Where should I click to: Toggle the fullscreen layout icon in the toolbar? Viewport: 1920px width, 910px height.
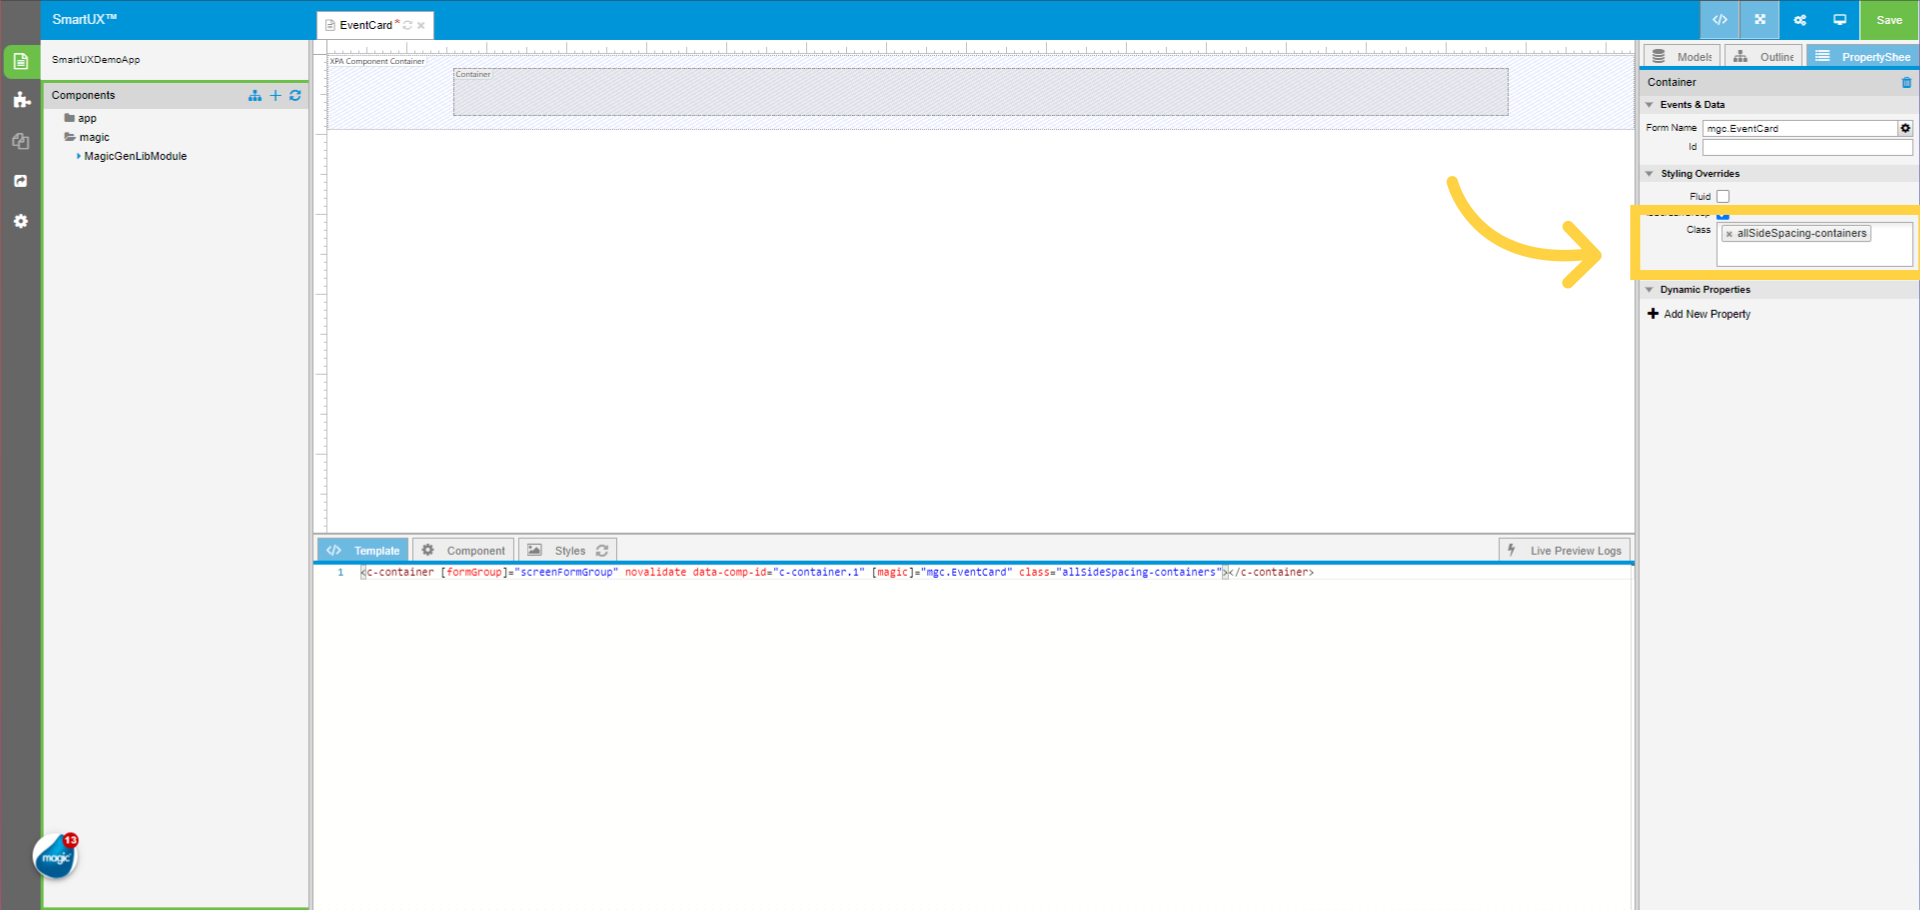point(1759,20)
